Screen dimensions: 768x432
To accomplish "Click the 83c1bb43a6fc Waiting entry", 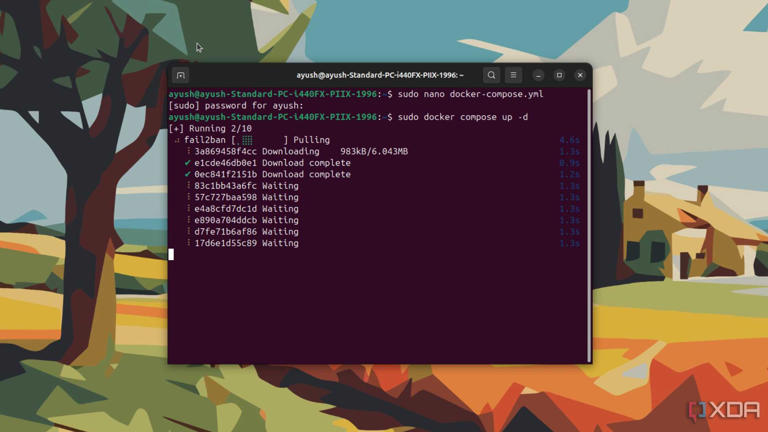I will [x=246, y=186].
